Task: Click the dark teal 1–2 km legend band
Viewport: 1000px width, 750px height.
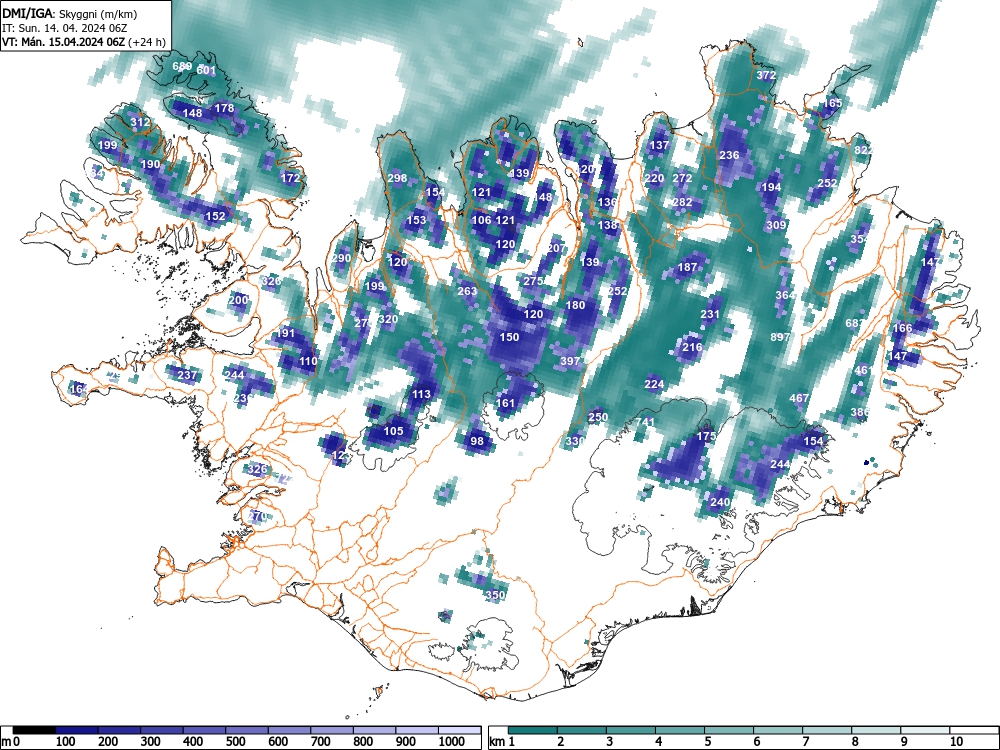Action: tap(533, 730)
